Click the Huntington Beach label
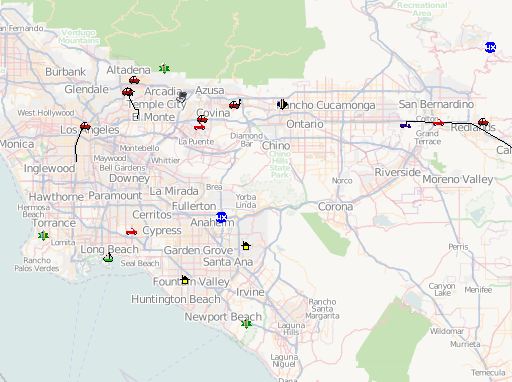Viewport: 512px width, 382px height. tap(176, 299)
